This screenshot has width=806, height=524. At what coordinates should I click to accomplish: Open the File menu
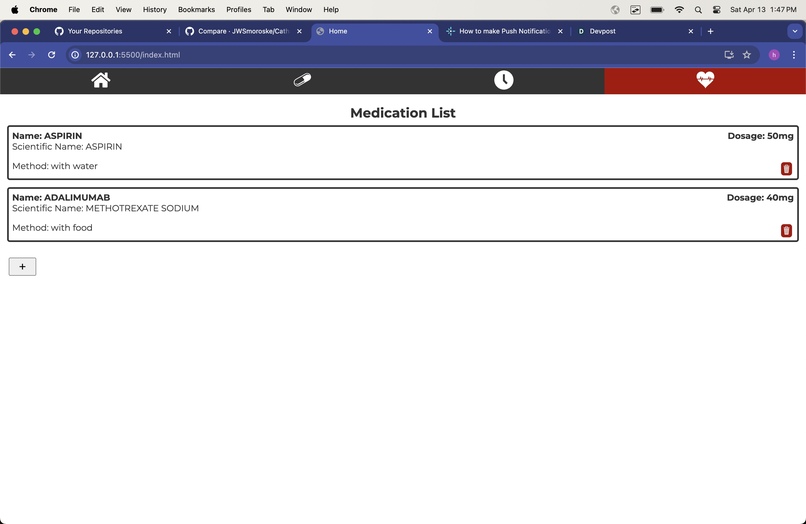pos(74,9)
